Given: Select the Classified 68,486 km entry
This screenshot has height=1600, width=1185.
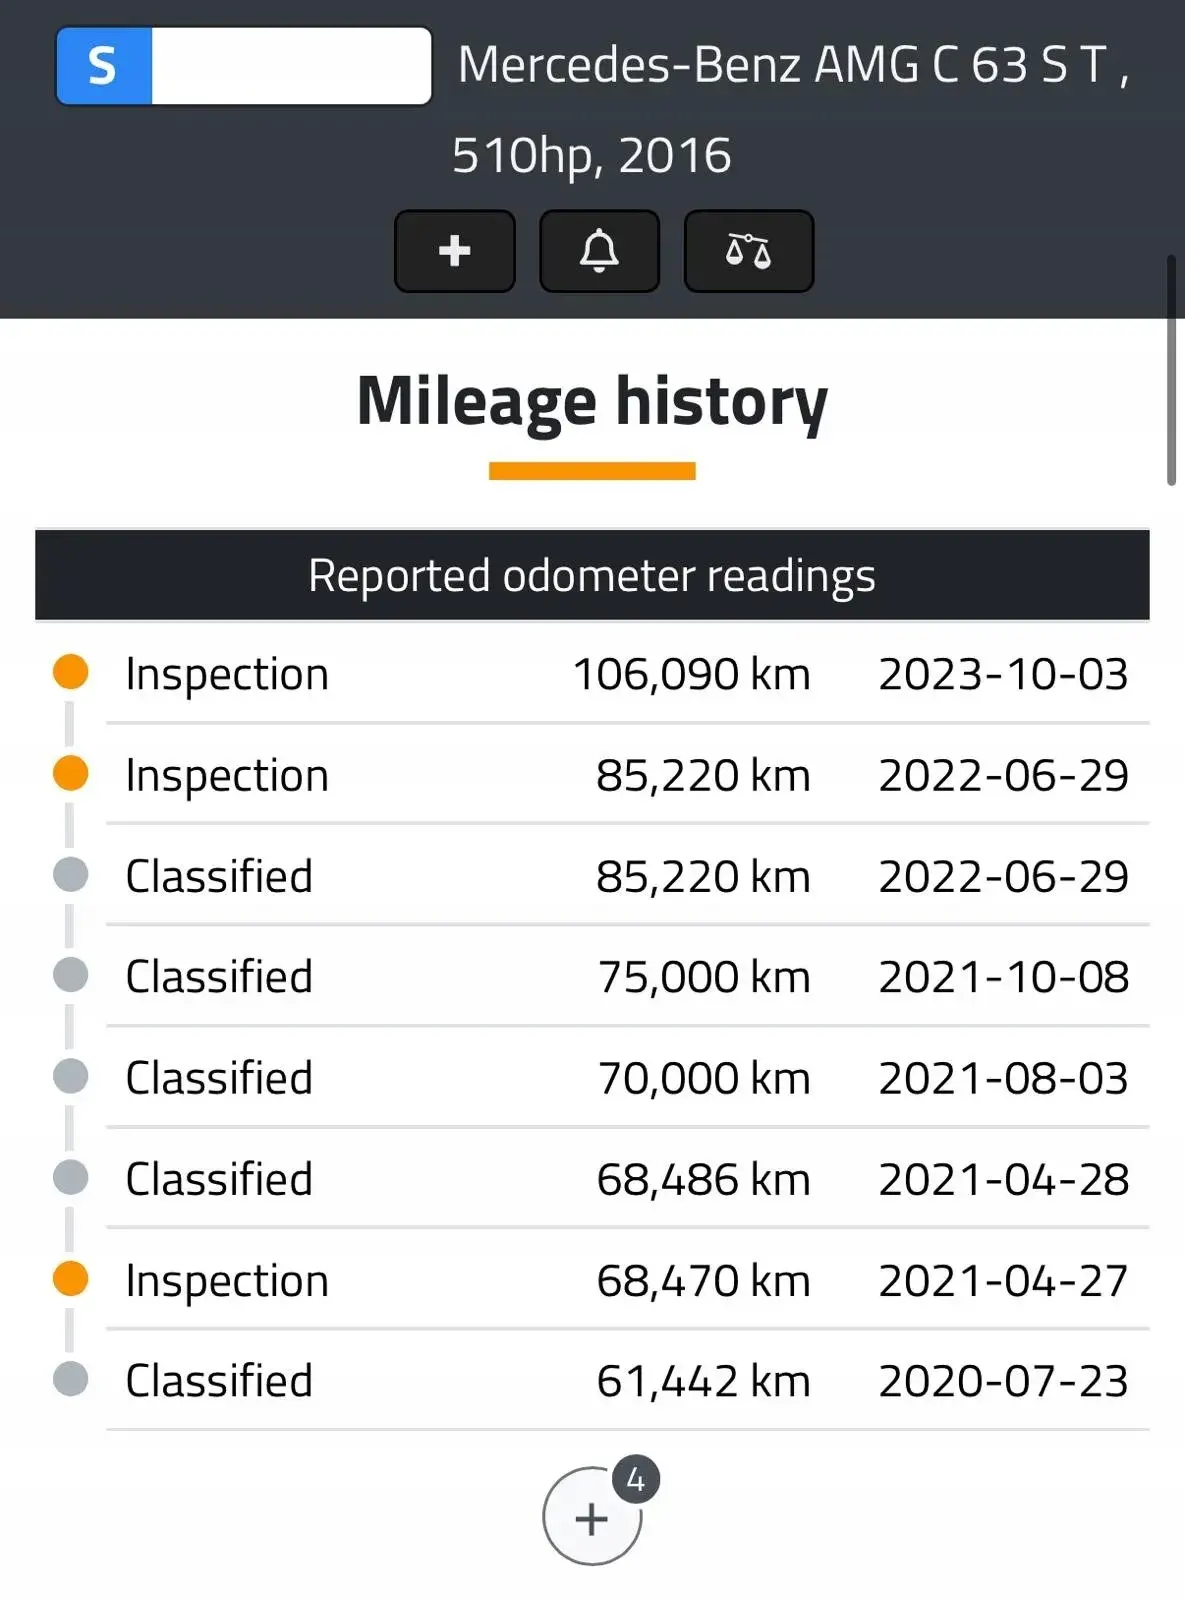Looking at the screenshot, I should (627, 1178).
